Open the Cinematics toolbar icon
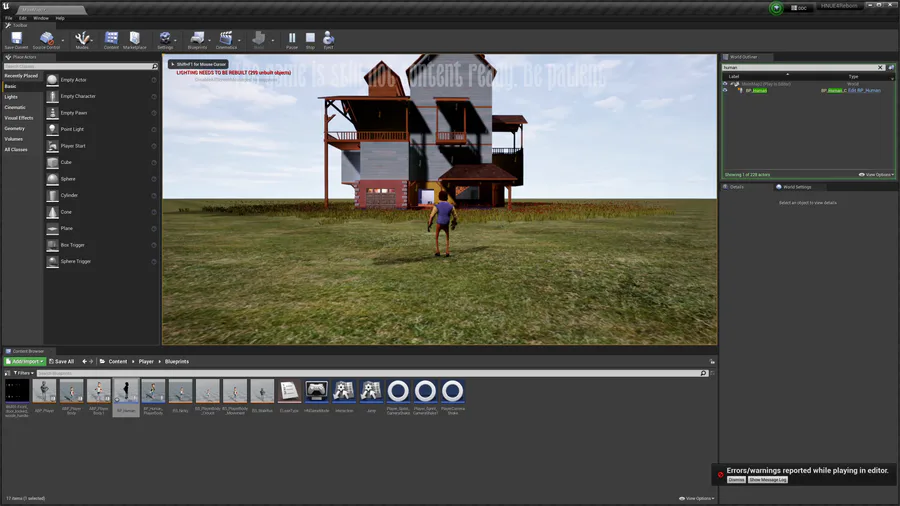Image resolution: width=900 pixels, height=506 pixels. tap(227, 39)
